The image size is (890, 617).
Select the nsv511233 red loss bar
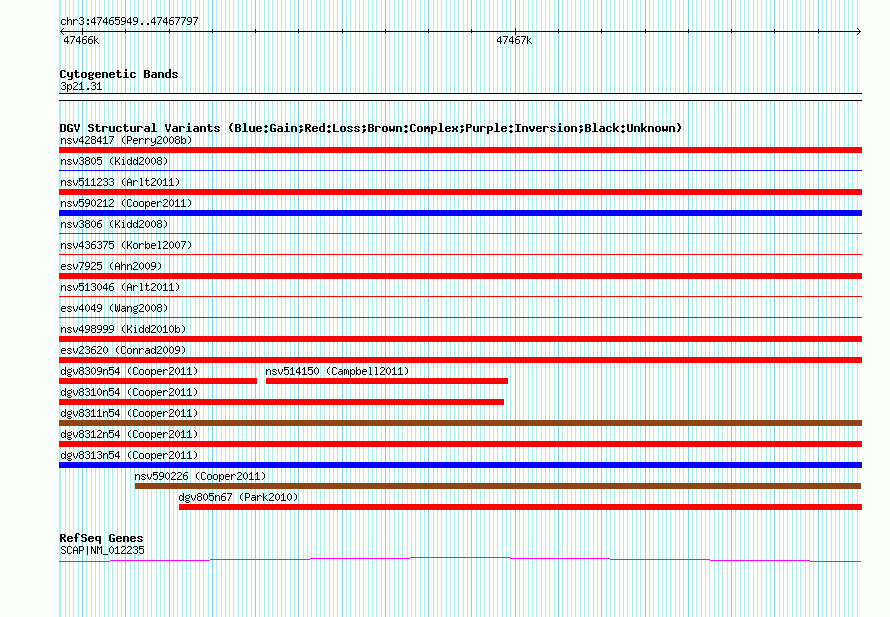[460, 192]
